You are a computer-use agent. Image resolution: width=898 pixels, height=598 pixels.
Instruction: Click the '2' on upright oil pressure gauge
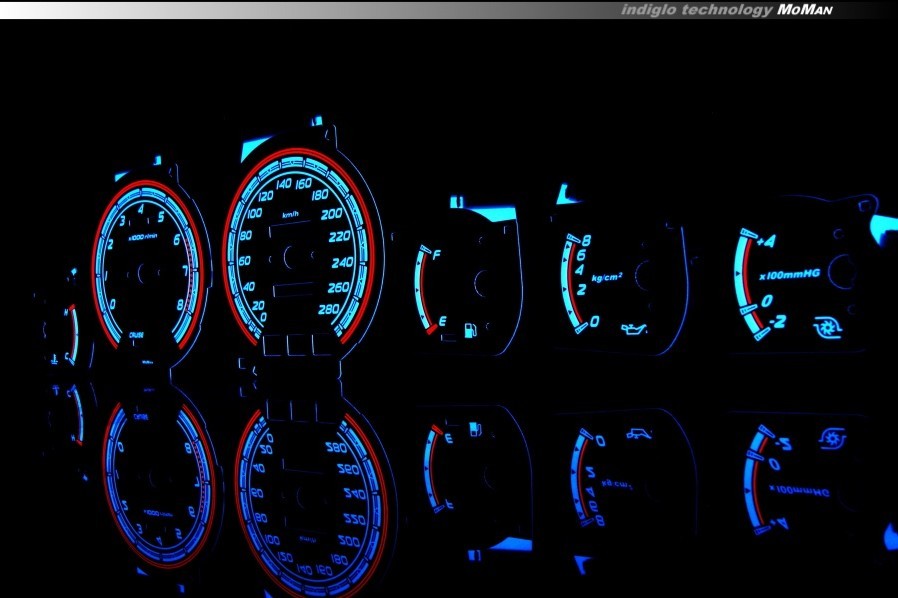(581, 289)
